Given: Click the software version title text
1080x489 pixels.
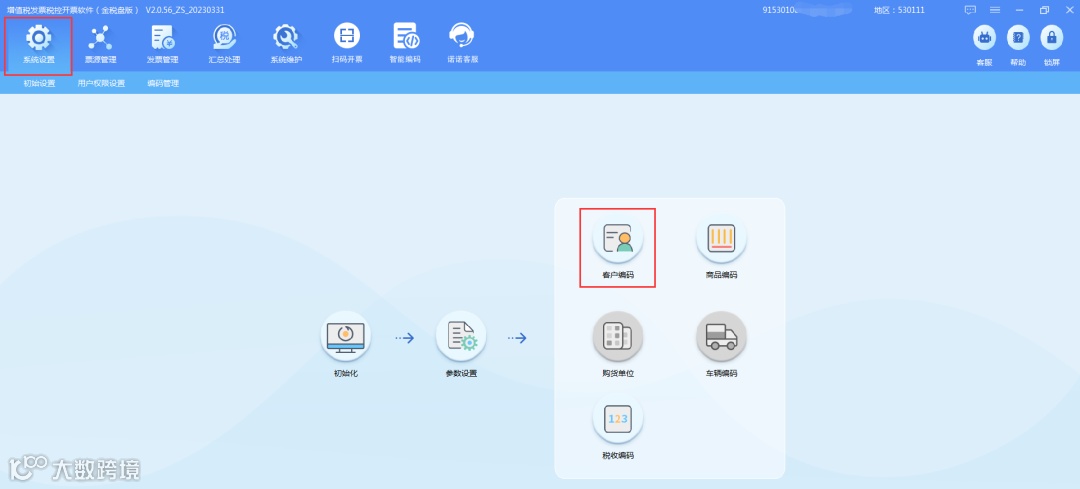Looking at the screenshot, I should [x=116, y=10].
